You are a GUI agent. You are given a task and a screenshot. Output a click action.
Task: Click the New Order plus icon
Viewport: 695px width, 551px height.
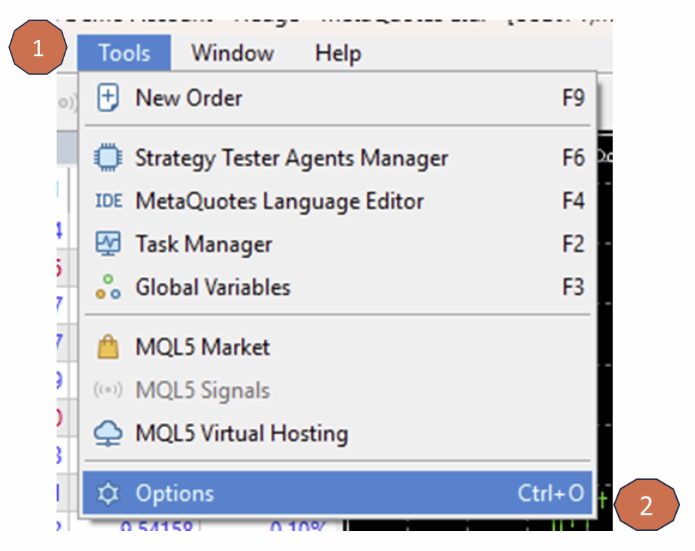pos(107,98)
